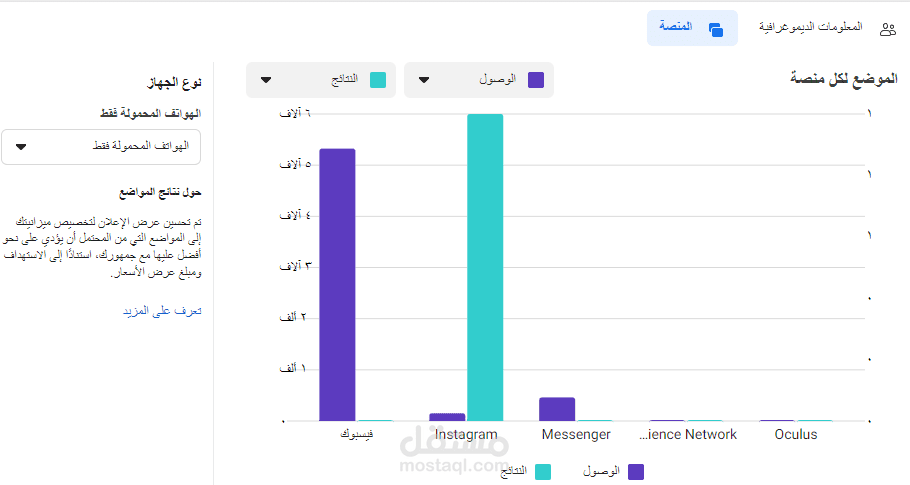
Task: Click the purple الوصول swatch in dropdown
Action: click(x=535, y=80)
